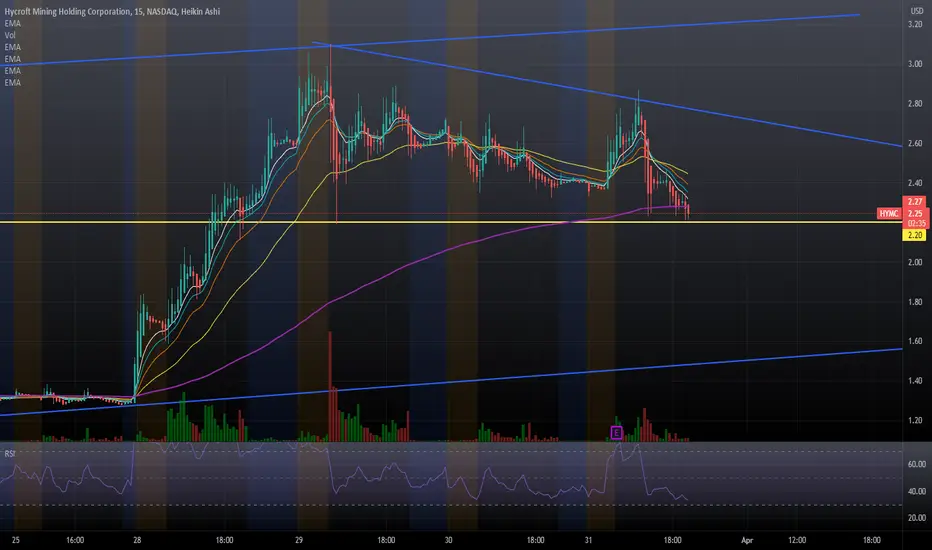Click the 25 date label on time axis

15,540
